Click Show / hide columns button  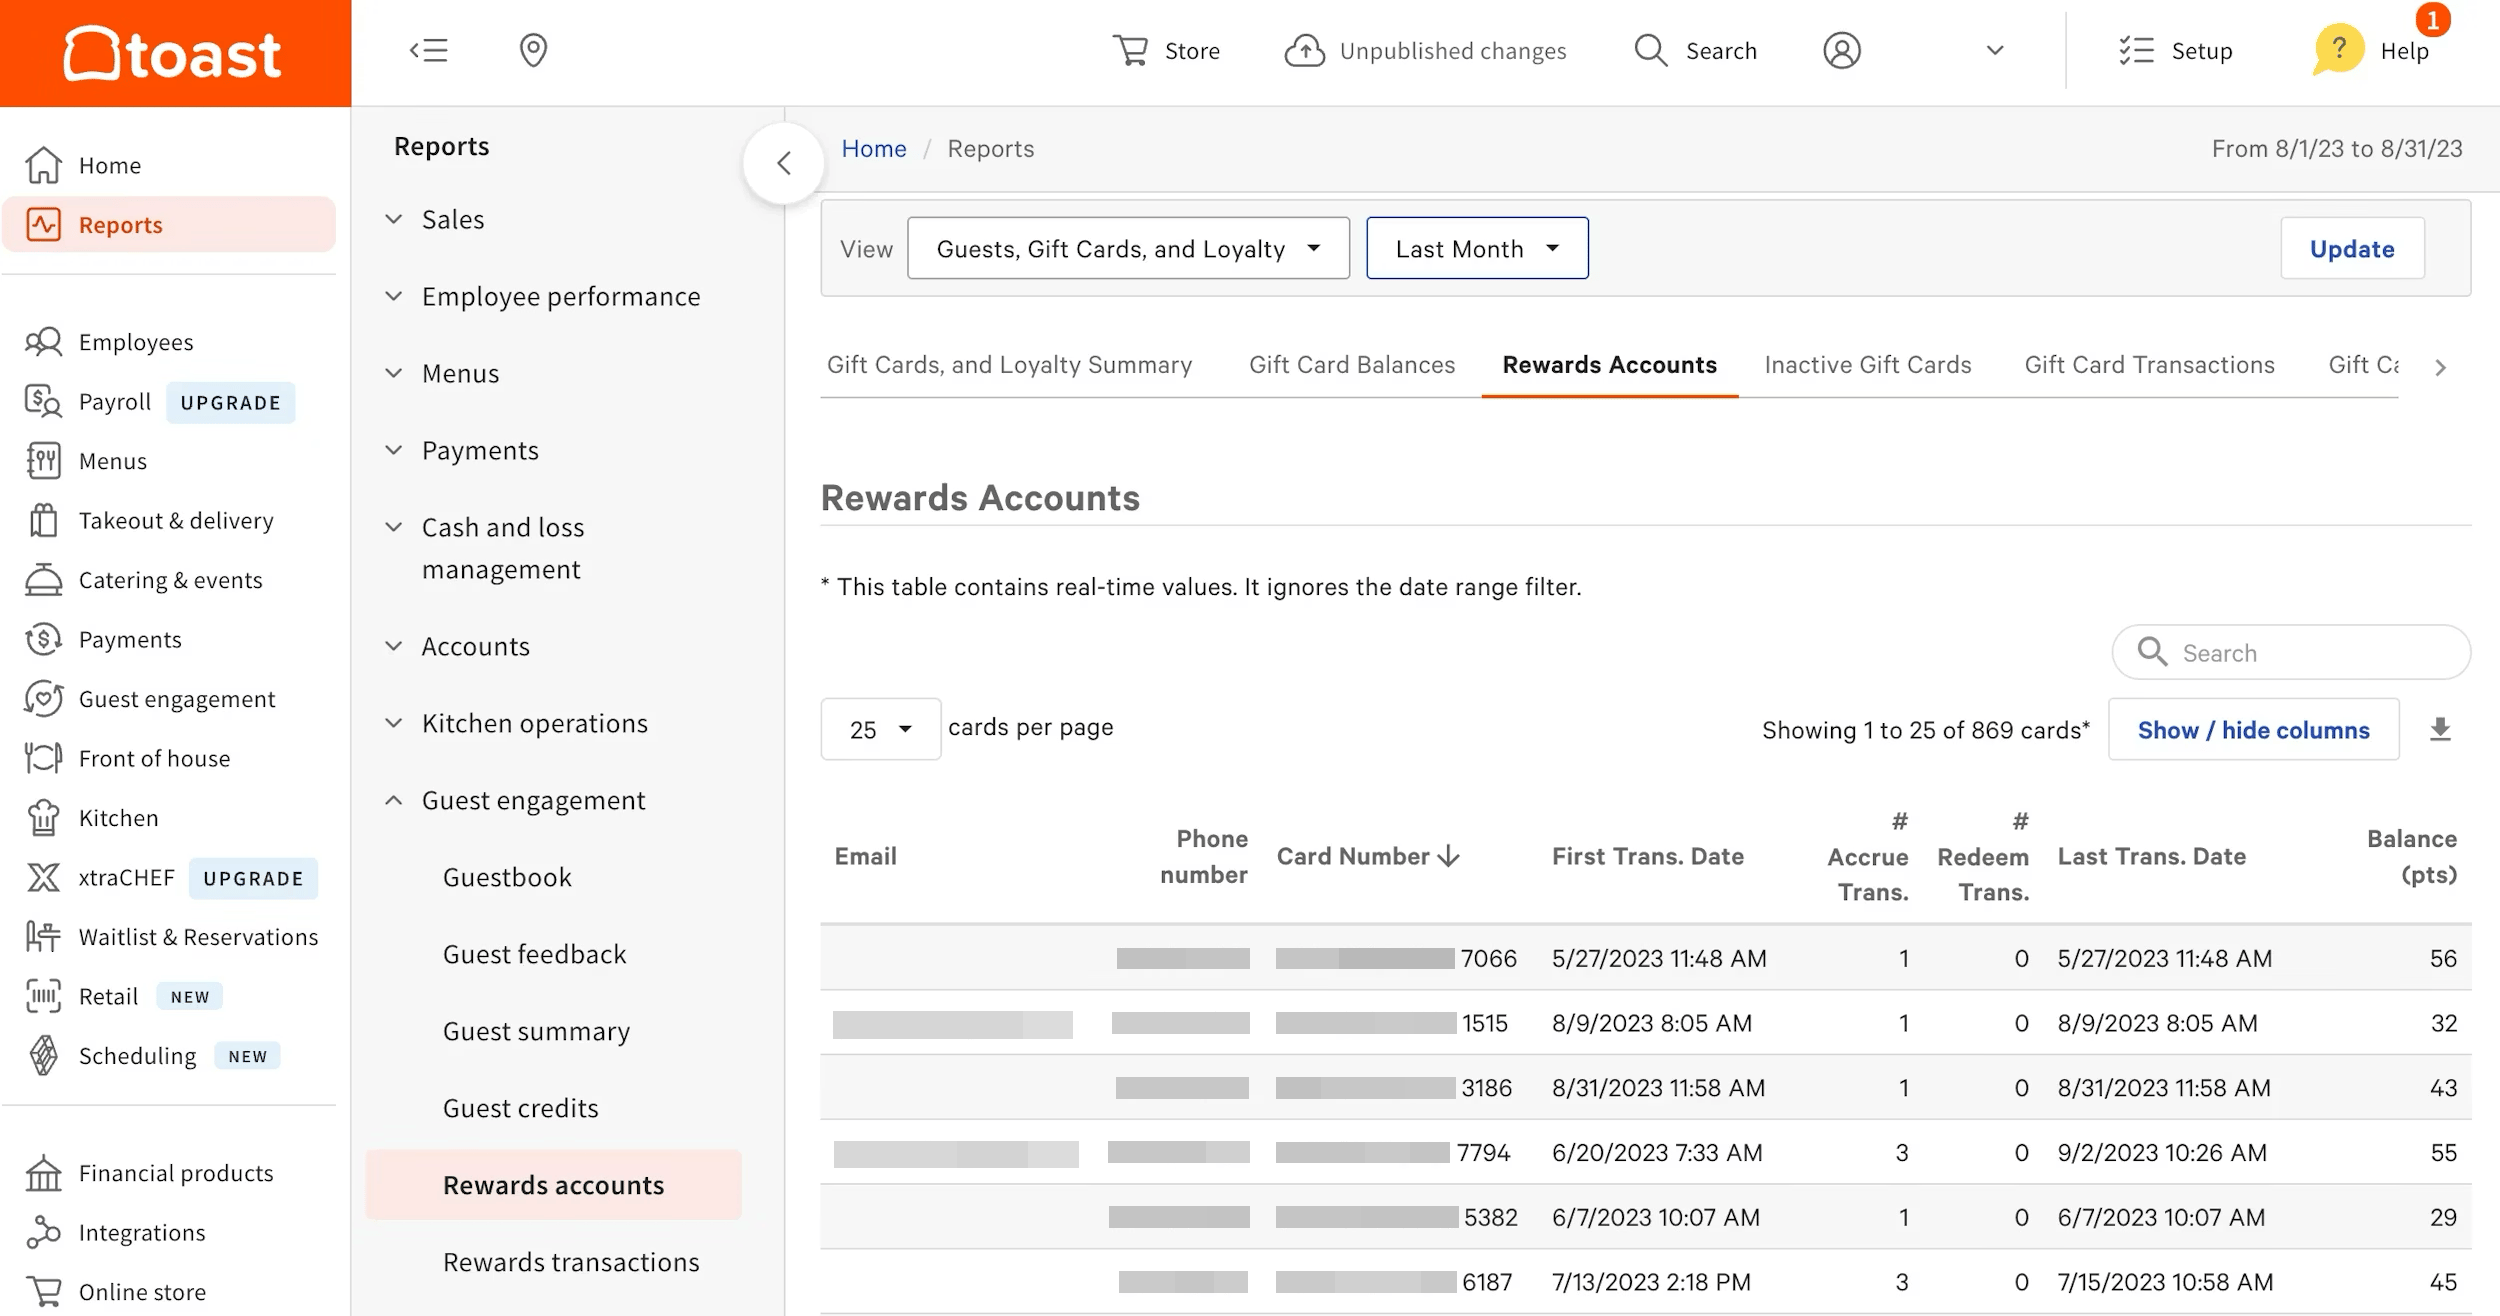coord(2253,729)
